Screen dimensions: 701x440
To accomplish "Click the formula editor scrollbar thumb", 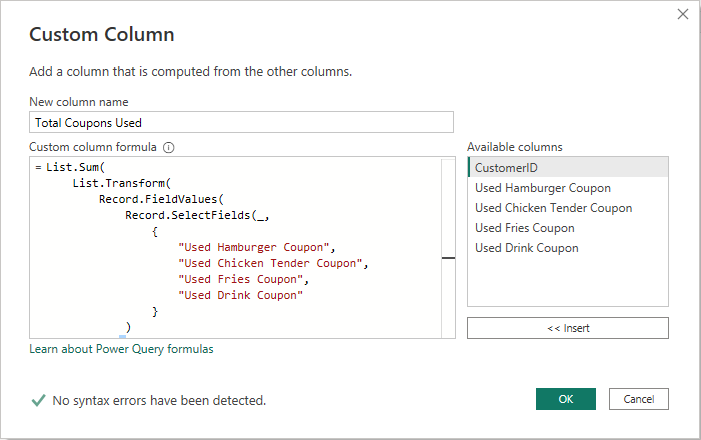I will [447, 257].
